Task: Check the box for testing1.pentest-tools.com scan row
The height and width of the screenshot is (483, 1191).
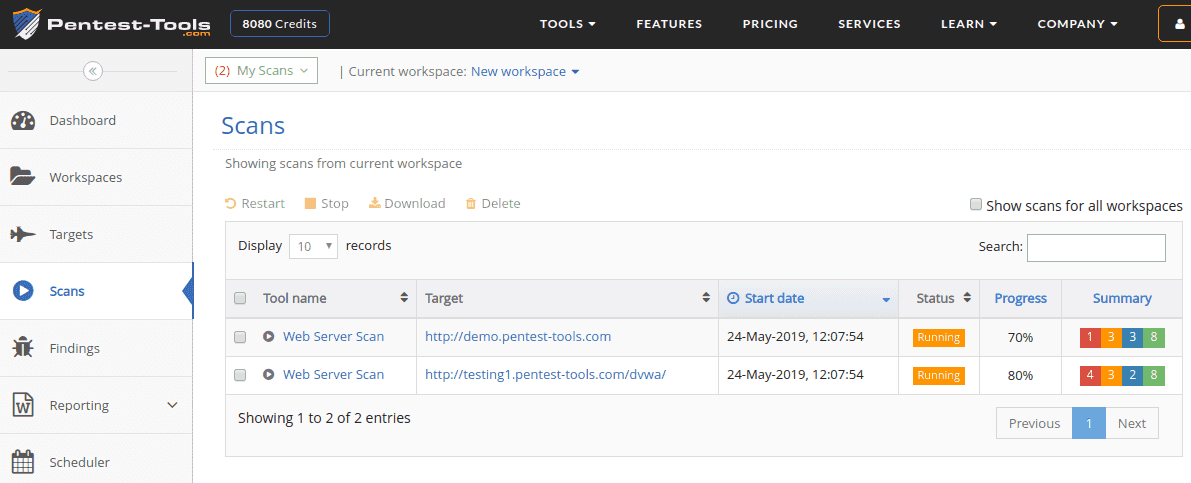Action: coord(240,375)
